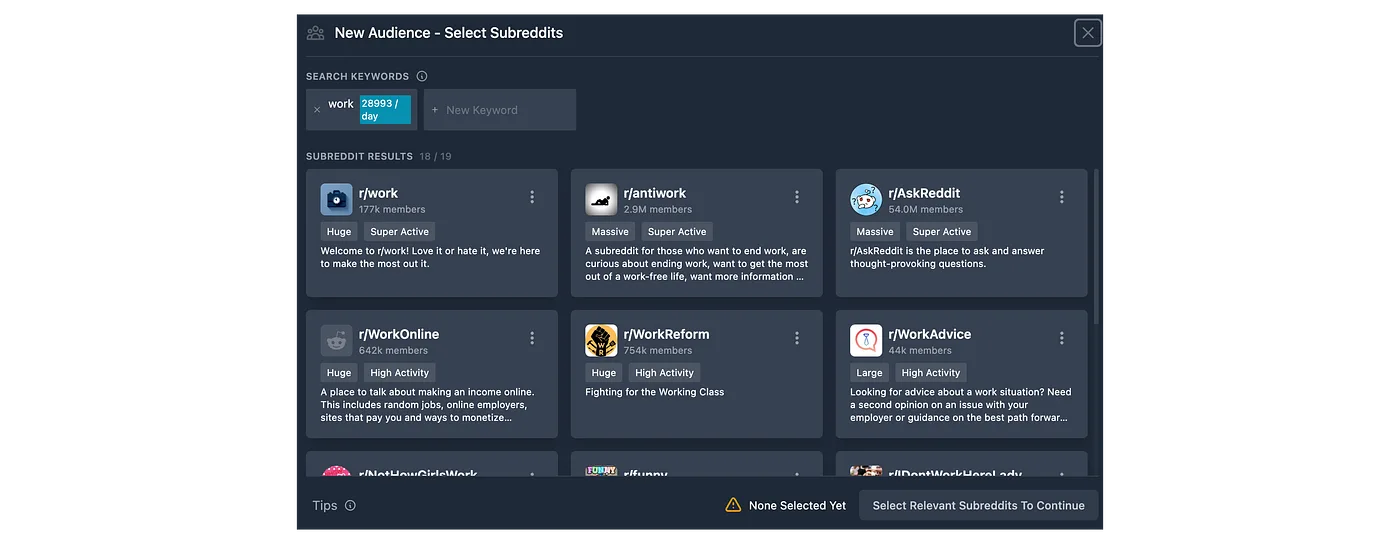Viewport: 1400px width, 544px height.
Task: Click the Large tag on r/WorkAdvice
Action: pos(869,373)
